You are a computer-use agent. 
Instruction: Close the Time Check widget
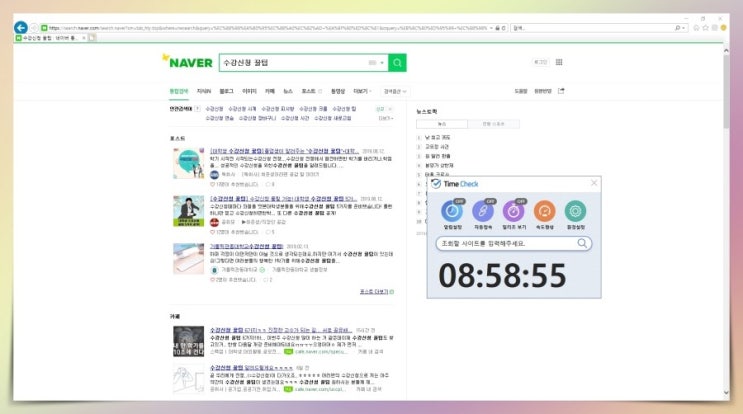pos(594,183)
